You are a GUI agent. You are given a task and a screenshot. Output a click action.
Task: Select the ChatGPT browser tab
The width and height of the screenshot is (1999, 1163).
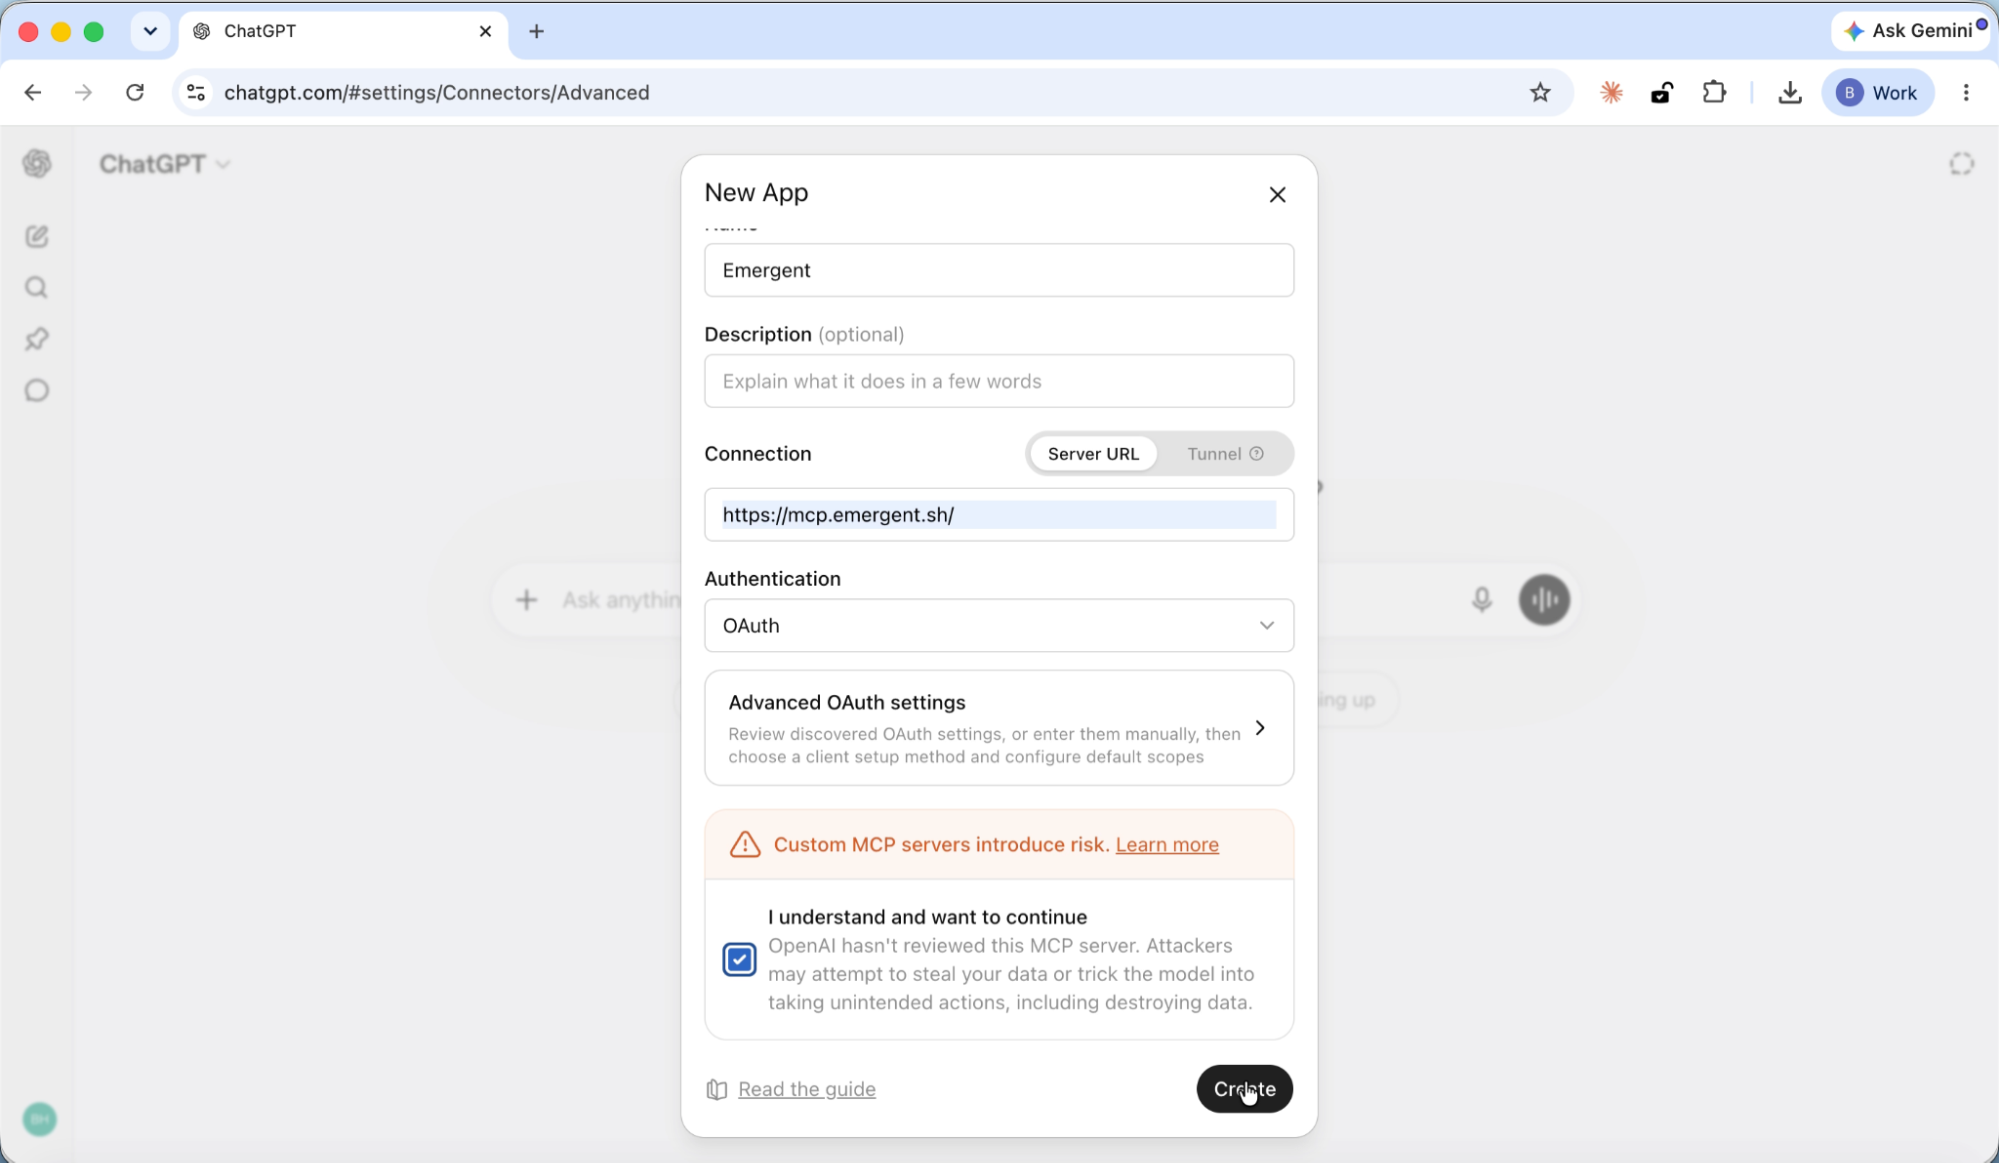[x=344, y=31]
